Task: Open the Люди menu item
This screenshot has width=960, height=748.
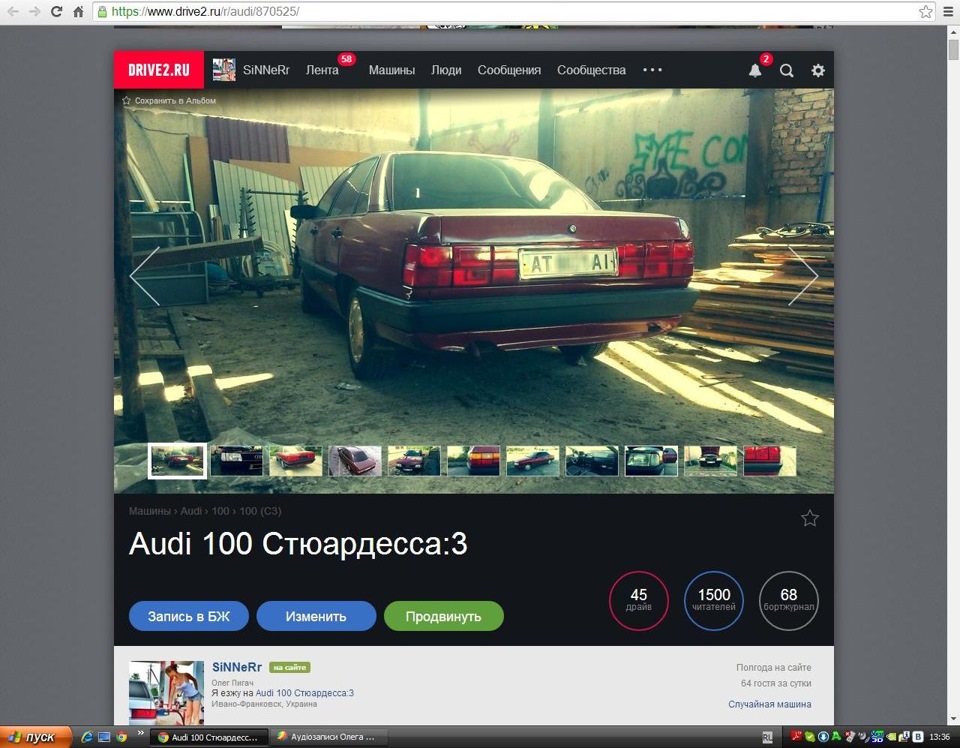Action: coord(446,70)
